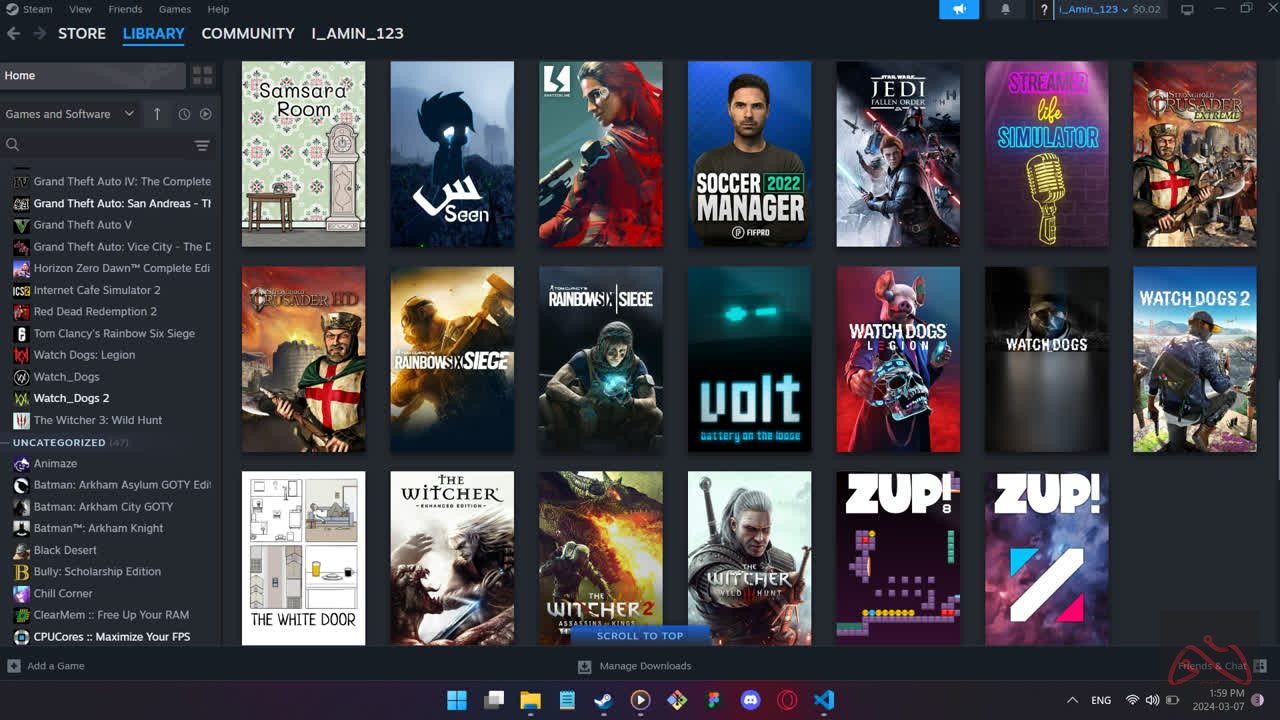Toggle the announcements megaphone indicator
The height and width of the screenshot is (720, 1280).
[959, 10]
